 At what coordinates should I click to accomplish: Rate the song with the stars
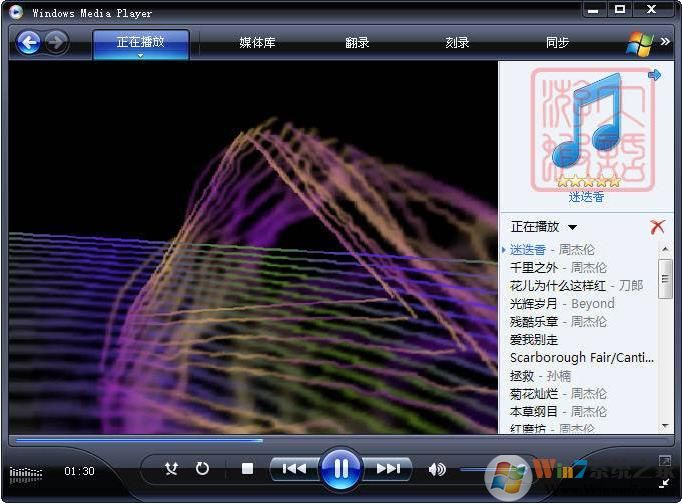(x=588, y=181)
